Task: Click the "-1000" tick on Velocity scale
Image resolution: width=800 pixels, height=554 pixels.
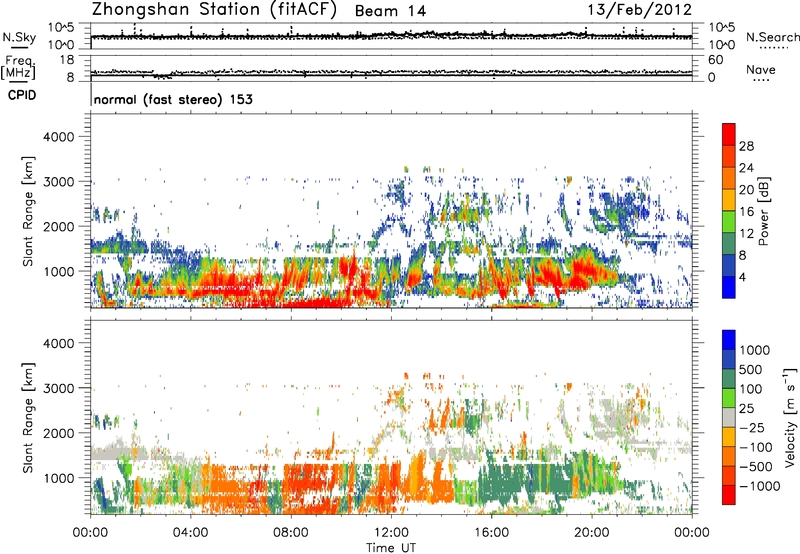Action: pos(760,486)
